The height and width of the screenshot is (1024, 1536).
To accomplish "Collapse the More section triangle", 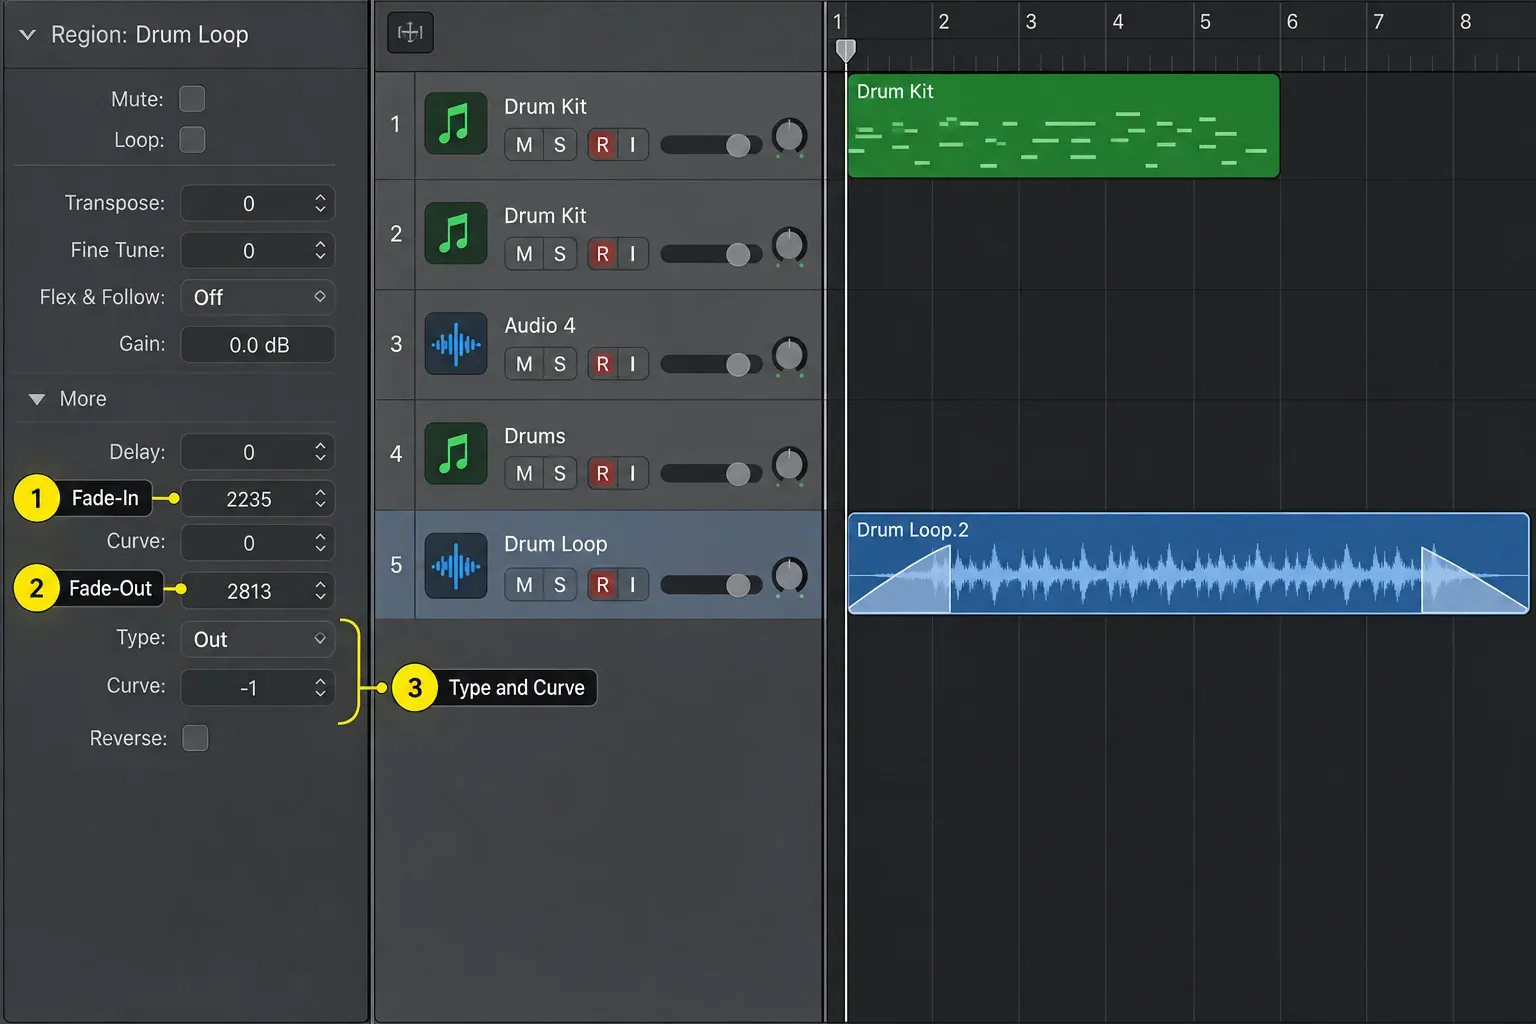I will (37, 399).
